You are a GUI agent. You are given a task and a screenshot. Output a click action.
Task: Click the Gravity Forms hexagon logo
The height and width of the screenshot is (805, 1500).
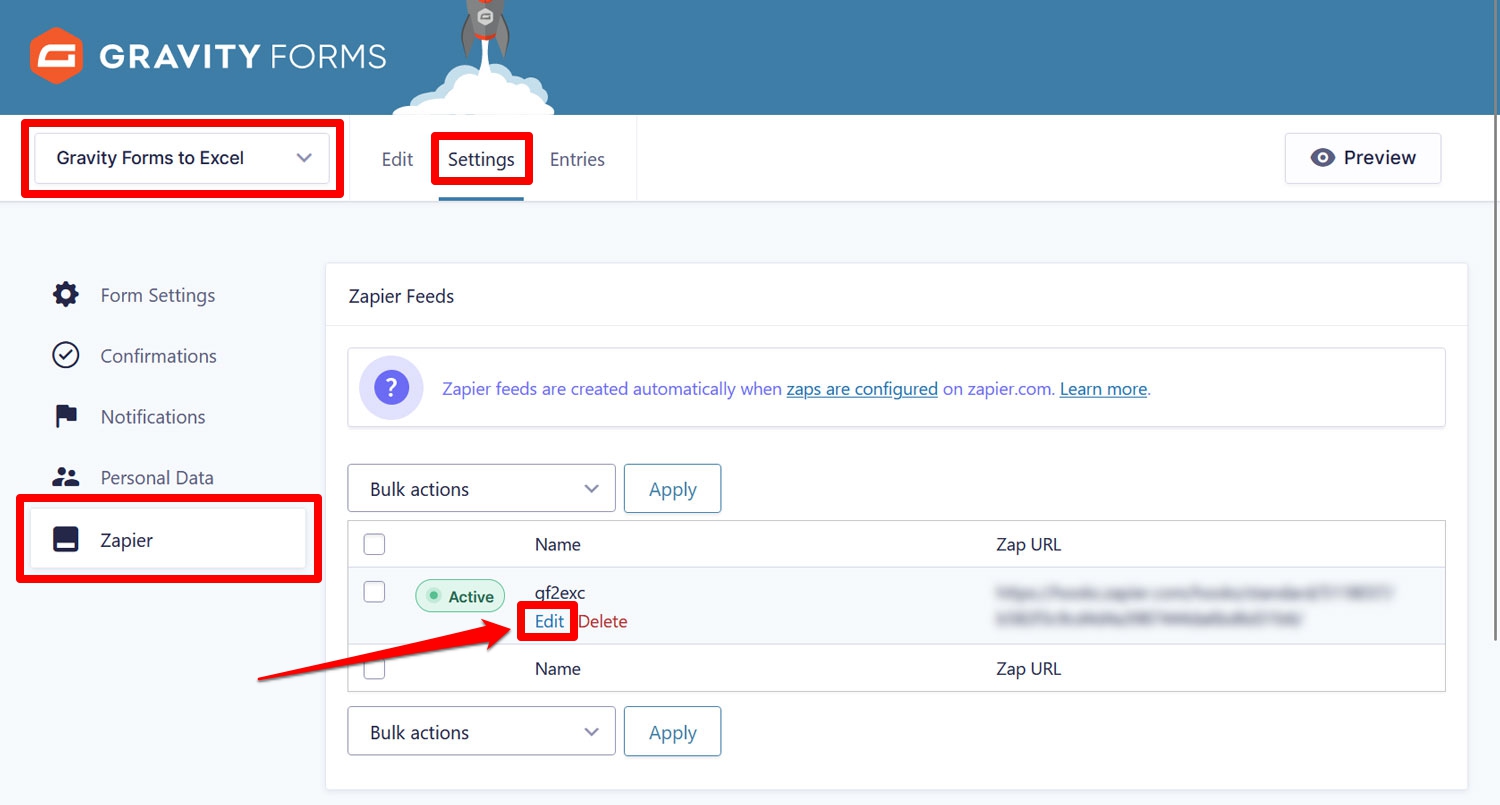click(57, 56)
